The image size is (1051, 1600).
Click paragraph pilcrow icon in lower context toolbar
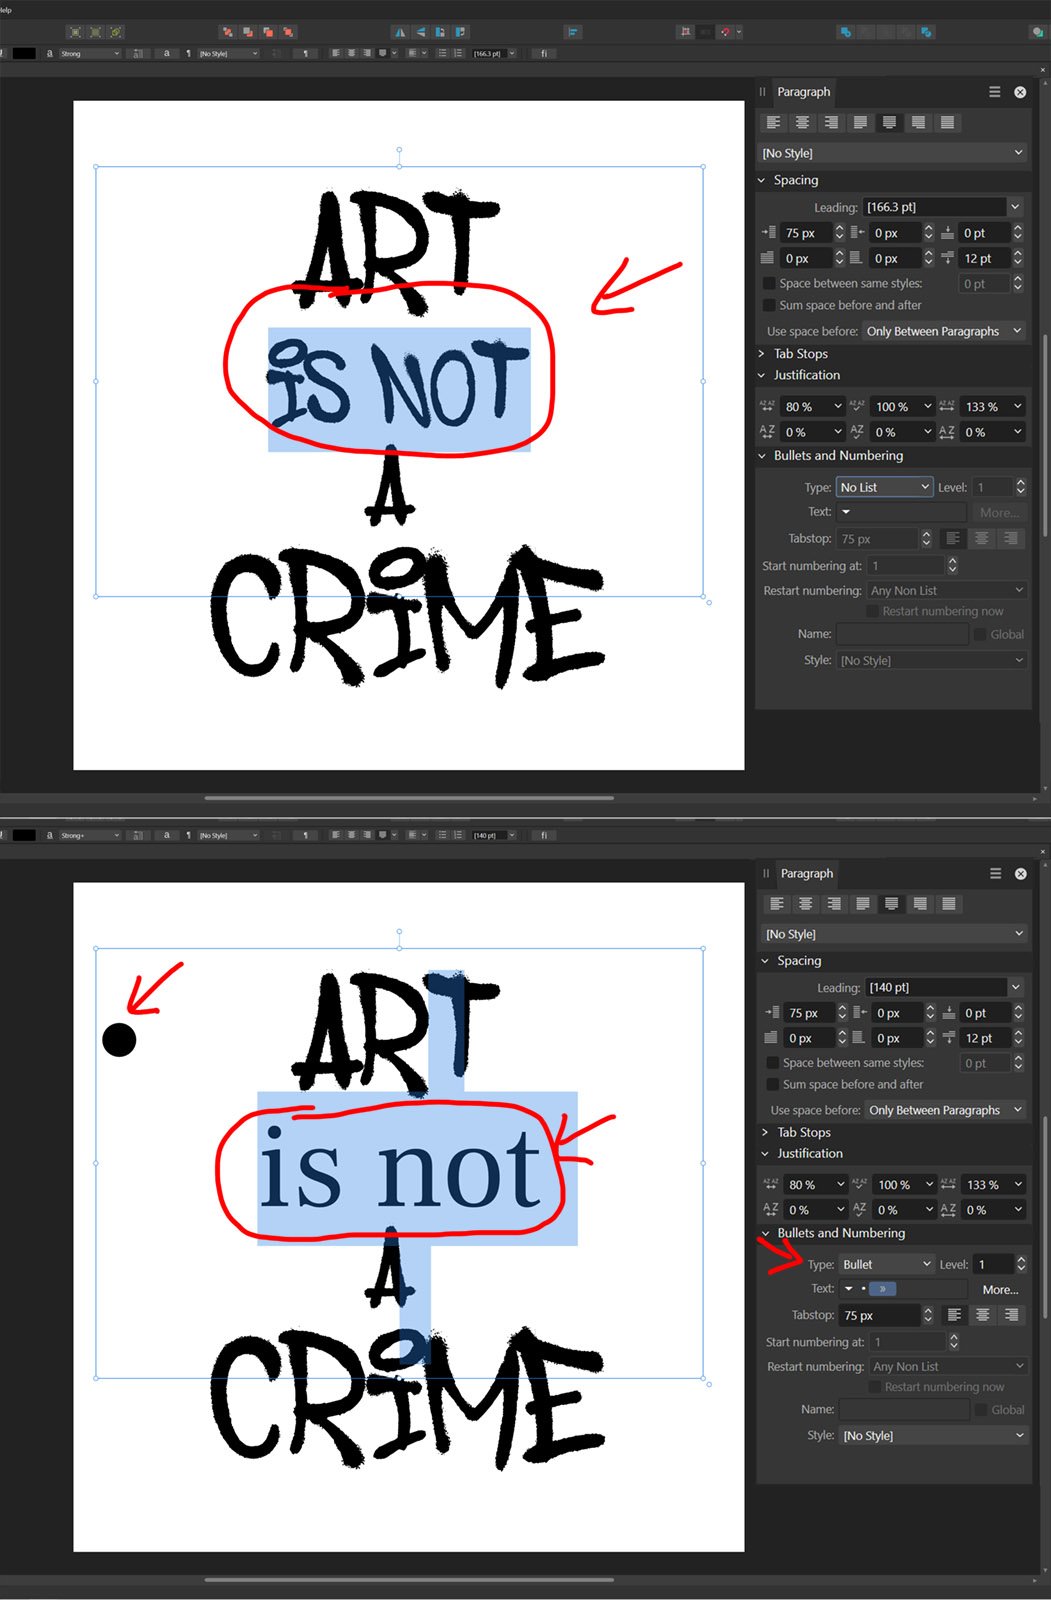(x=305, y=835)
